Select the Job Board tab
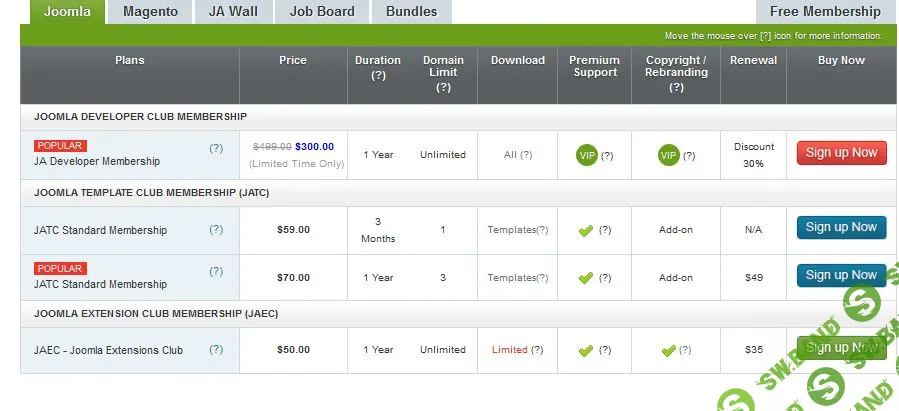 (x=321, y=12)
